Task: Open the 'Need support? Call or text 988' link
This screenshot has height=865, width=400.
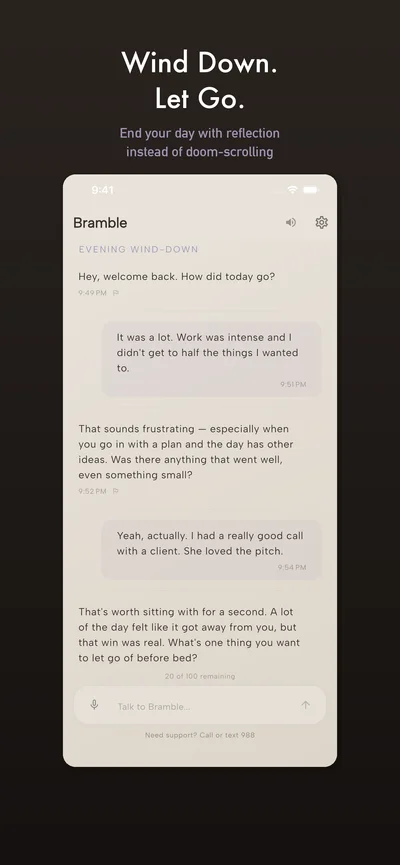Action: [200, 735]
